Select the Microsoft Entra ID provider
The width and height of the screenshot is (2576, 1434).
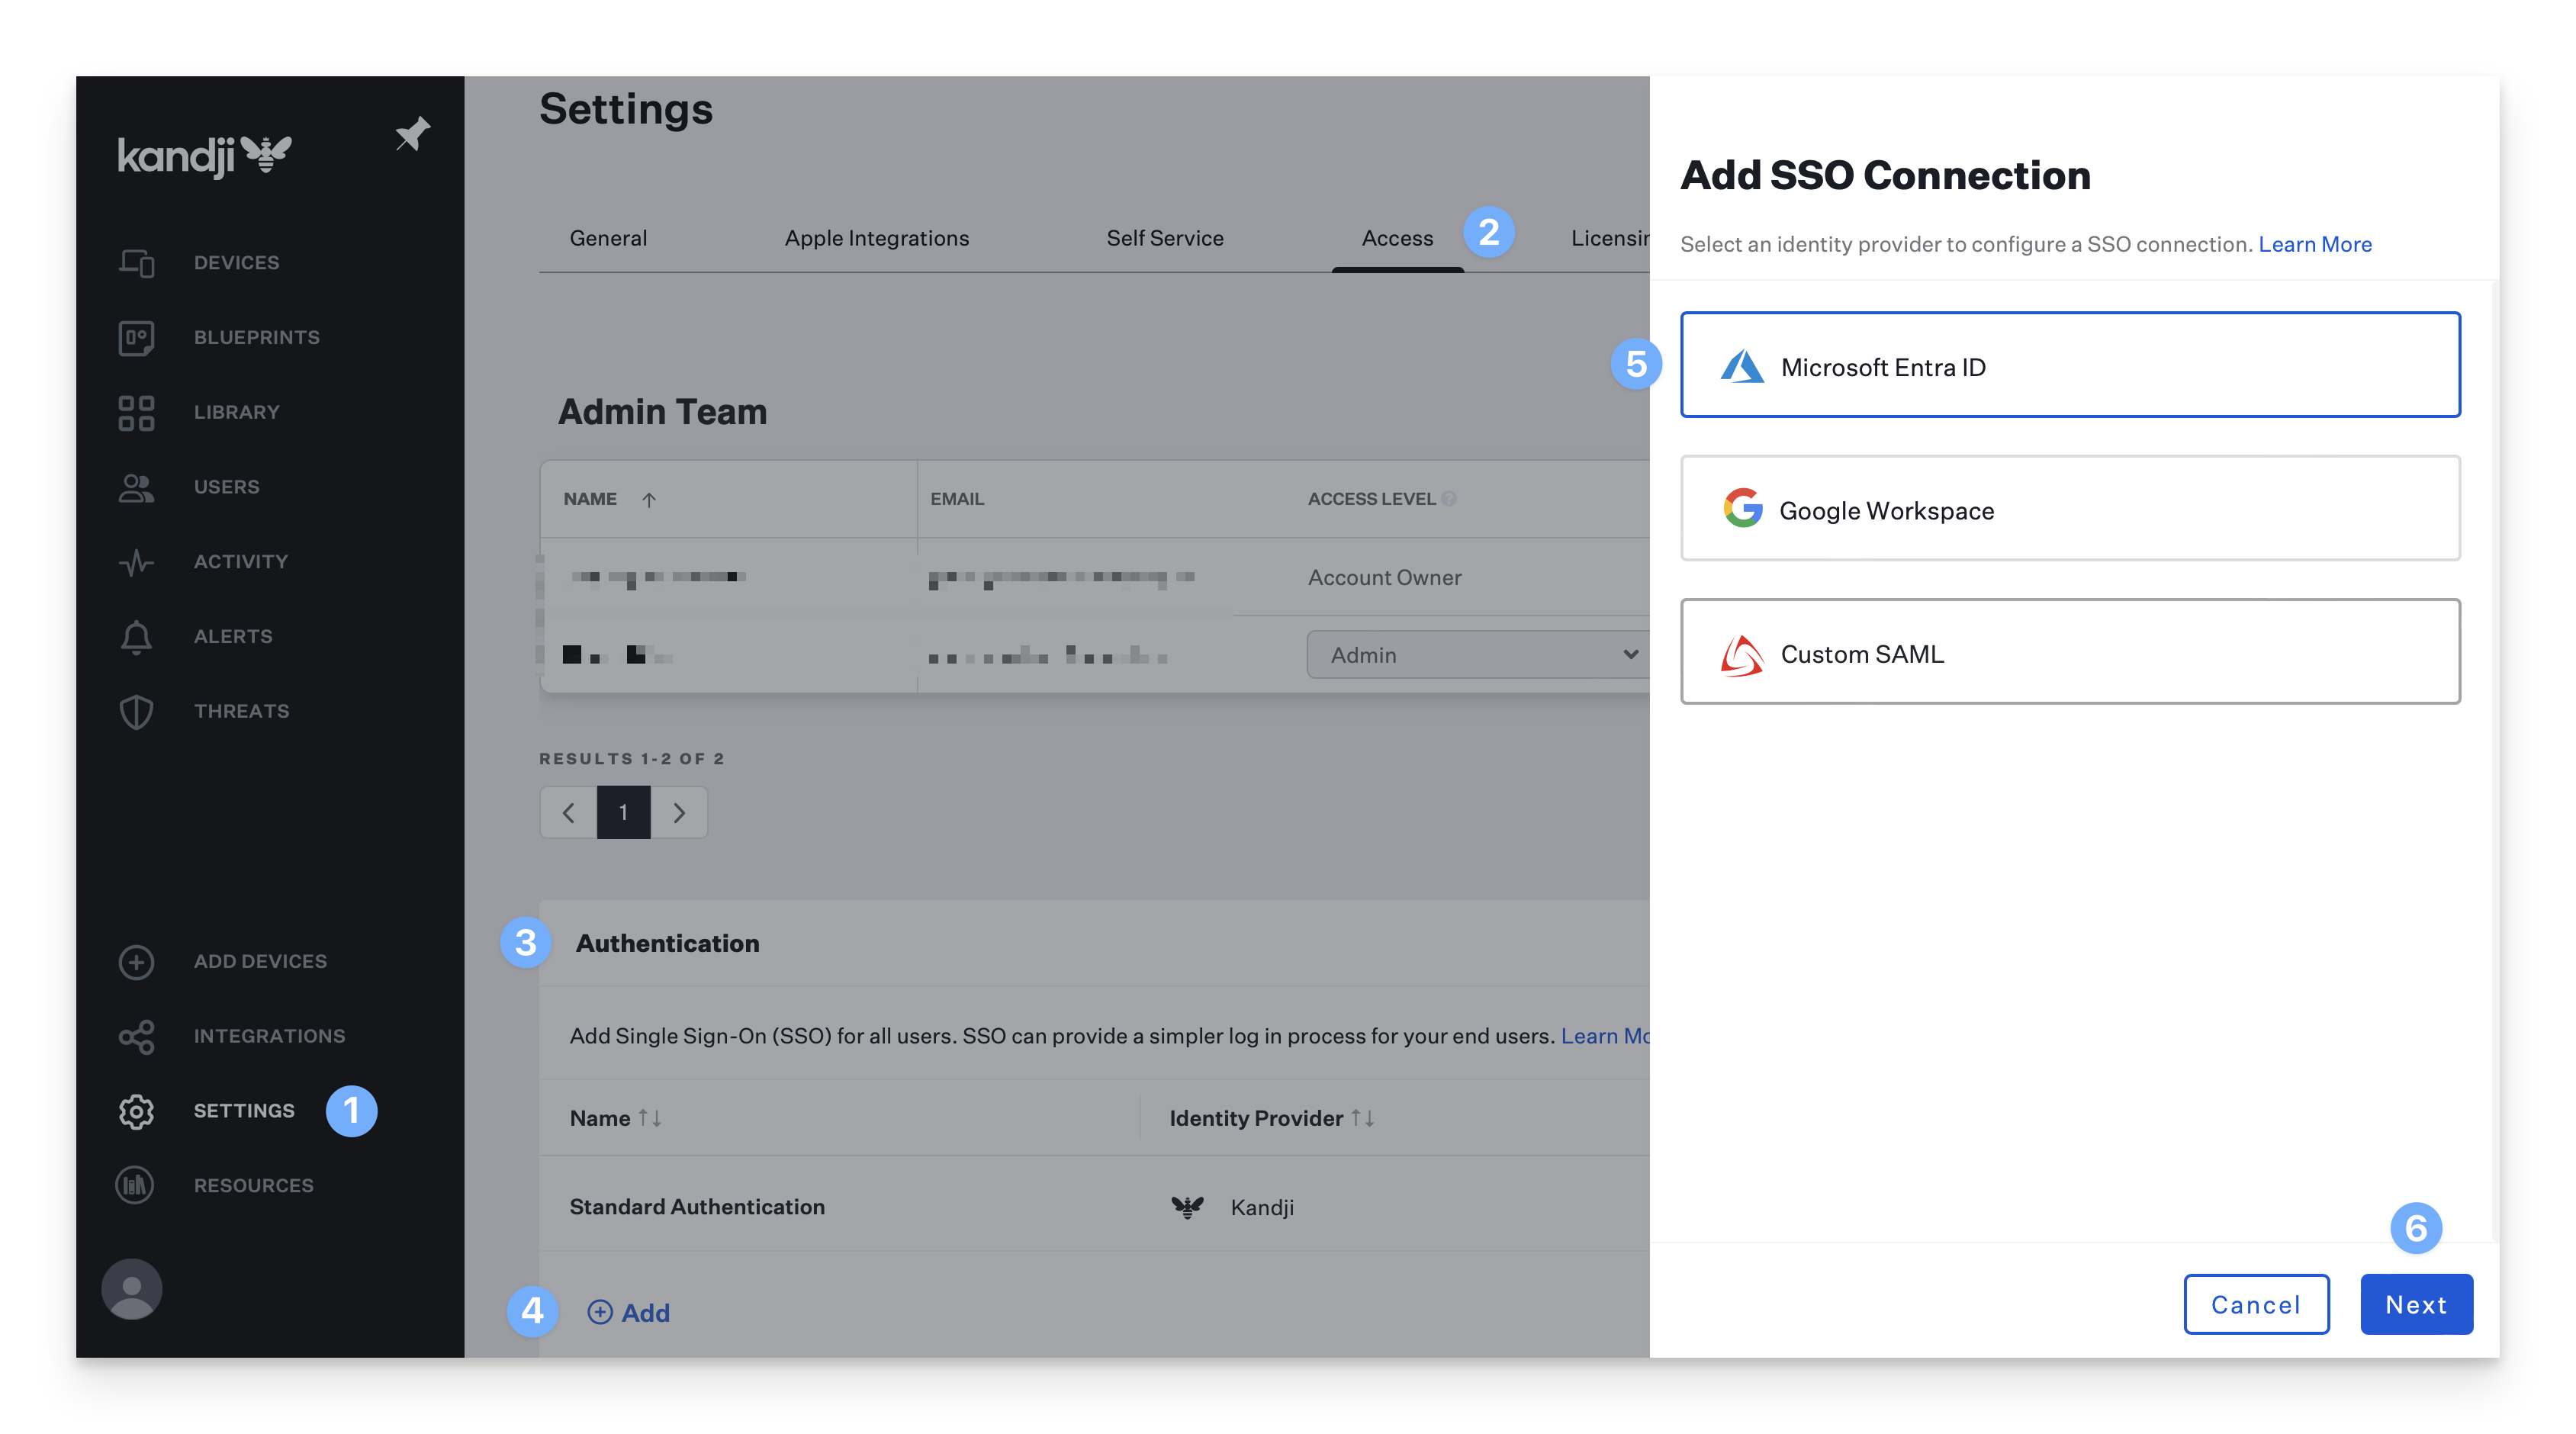coord(2070,365)
